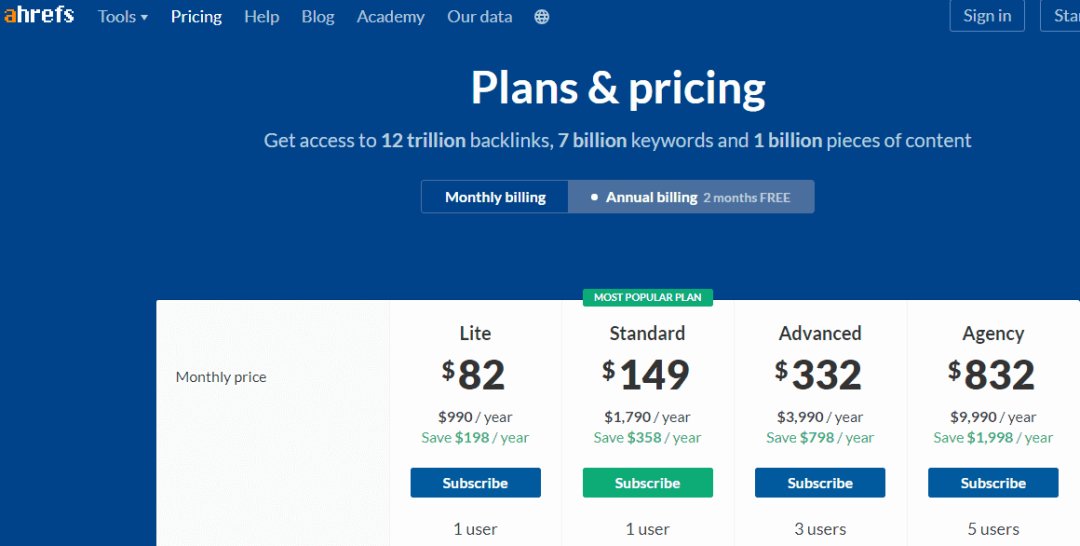Click the Start trial button at top right
Viewport: 1080px width, 546px height.
(1061, 16)
